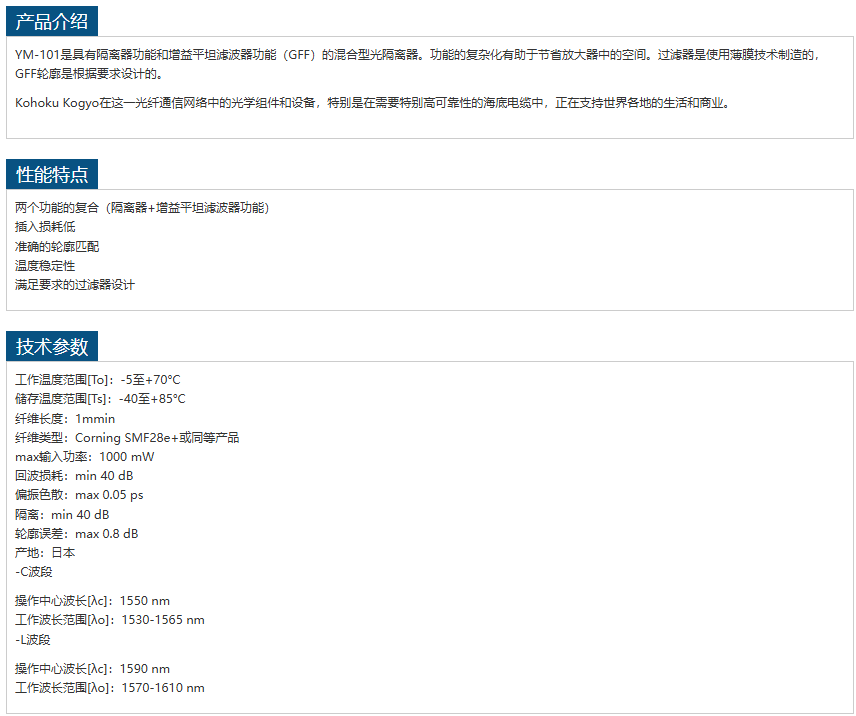856x716 pixels.
Task: Click the 1530-1565 nm wavelength range line
Action: tap(110, 620)
